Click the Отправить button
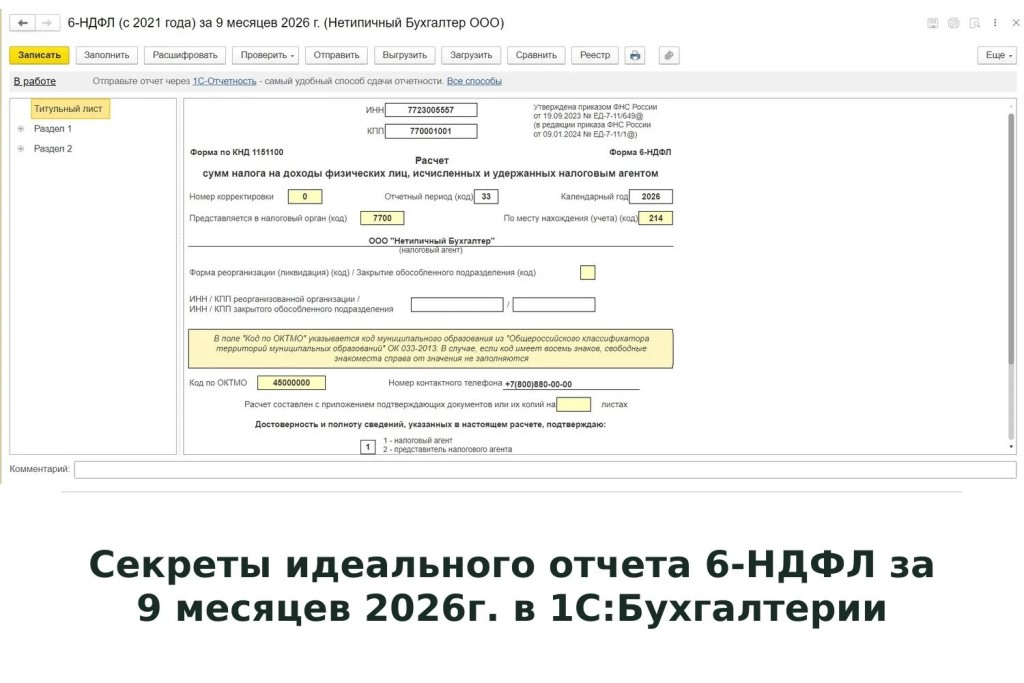This screenshot has height=683, width=1024. (336, 56)
